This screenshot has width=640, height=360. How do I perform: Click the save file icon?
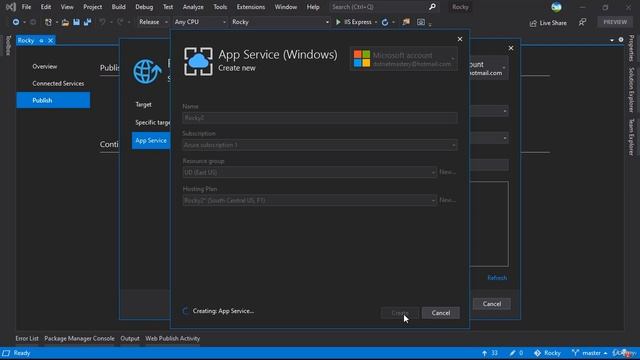pos(76,22)
